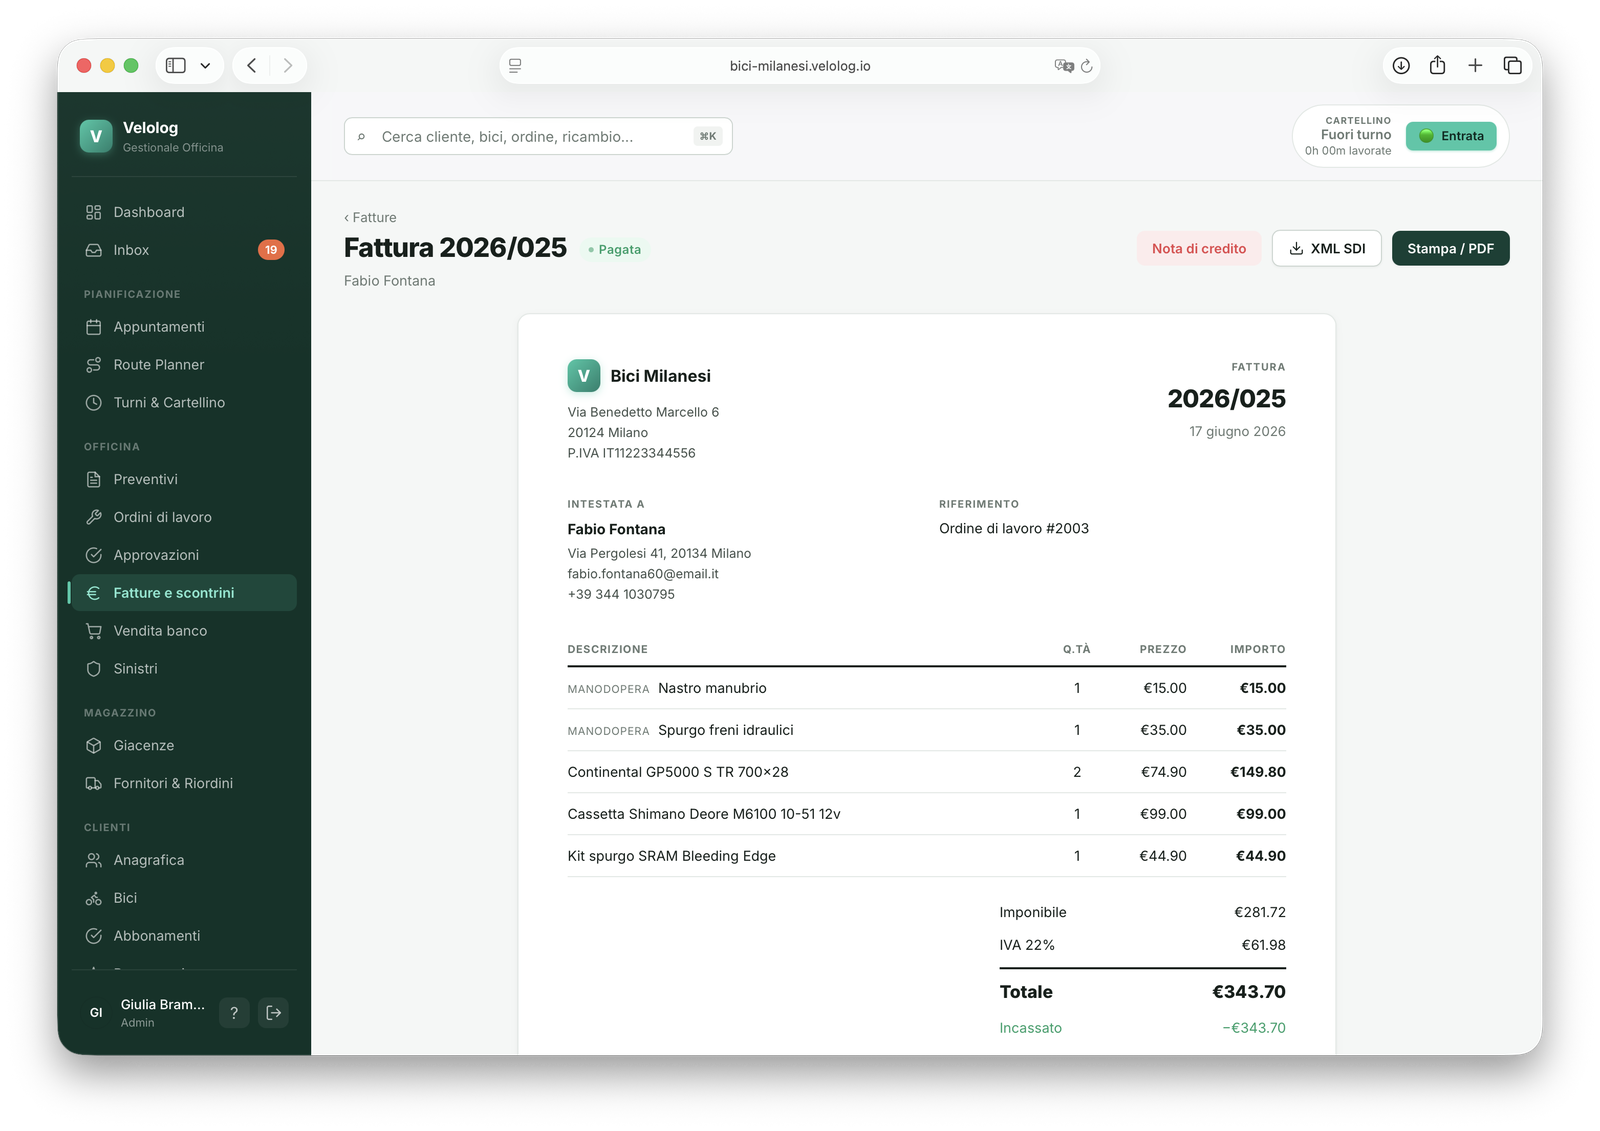Open help with the question mark icon
The image size is (1600, 1131).
[234, 1013]
